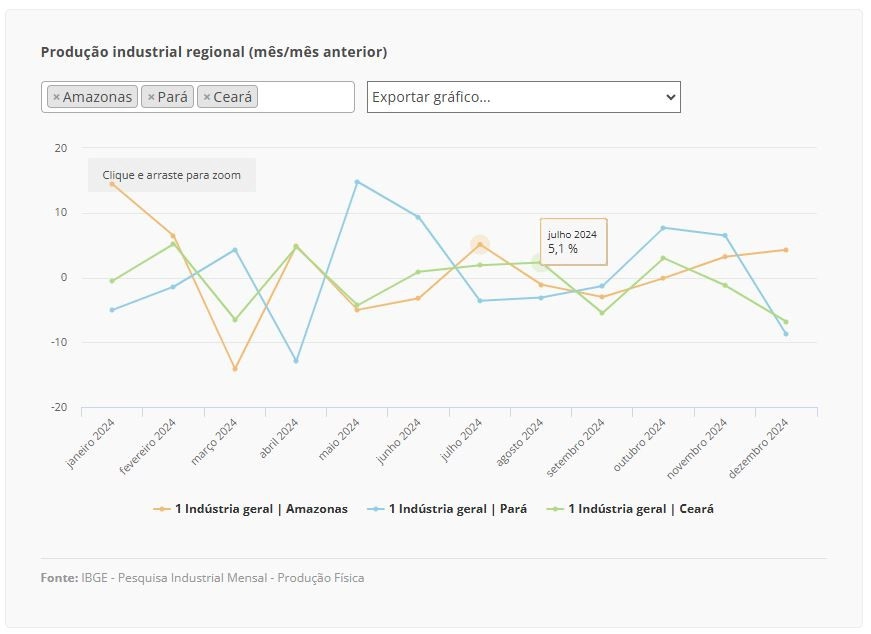Viewport: 871px width, 634px height.
Task: Select Pará's dezembro 2024 data point
Action: click(786, 334)
